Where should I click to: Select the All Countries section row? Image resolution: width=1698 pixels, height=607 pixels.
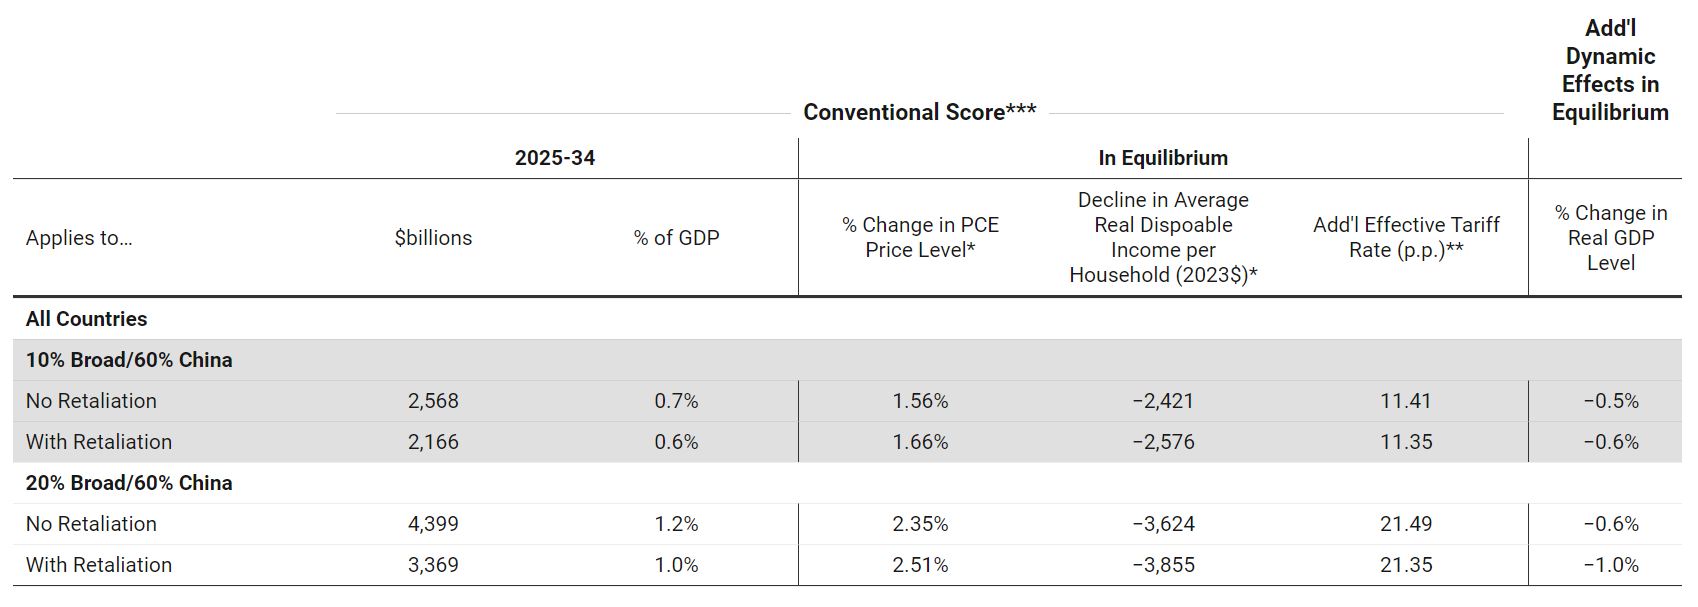87,319
